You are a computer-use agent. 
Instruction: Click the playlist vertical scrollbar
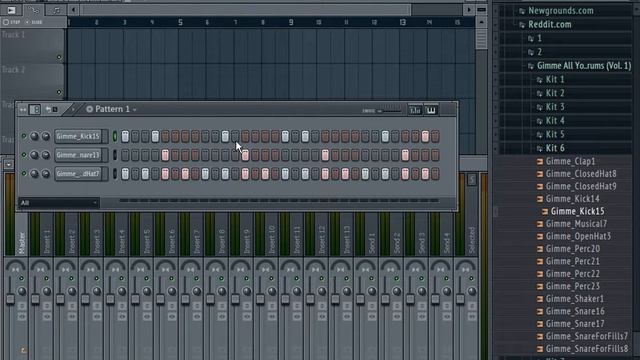tap(482, 39)
